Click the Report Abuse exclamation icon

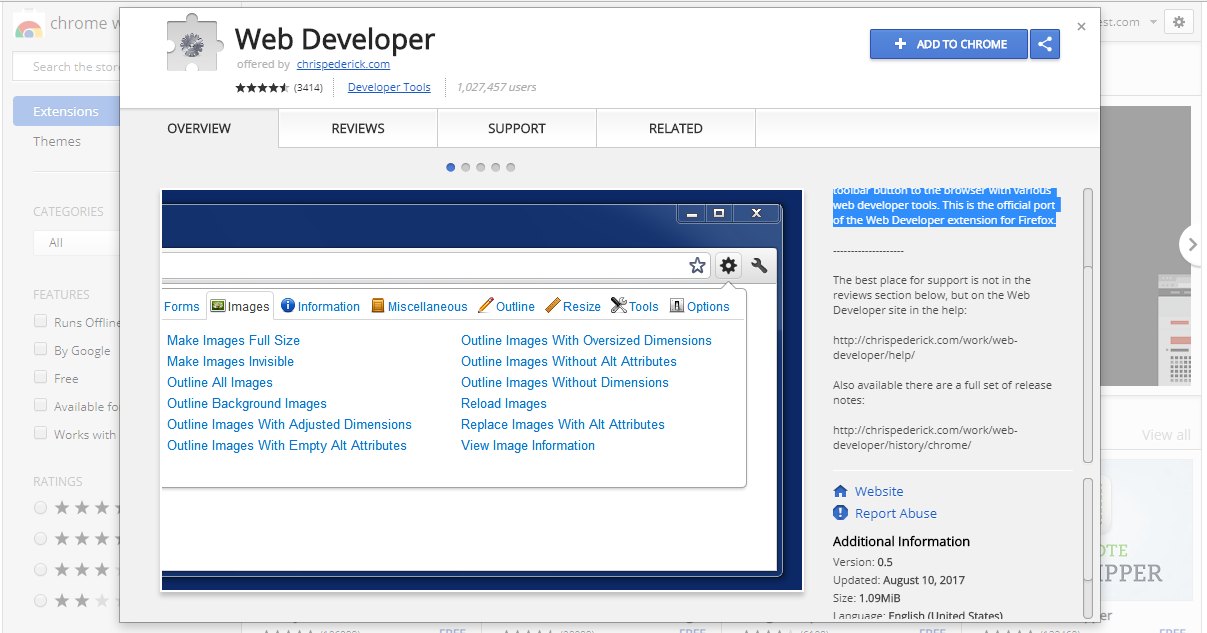(840, 513)
